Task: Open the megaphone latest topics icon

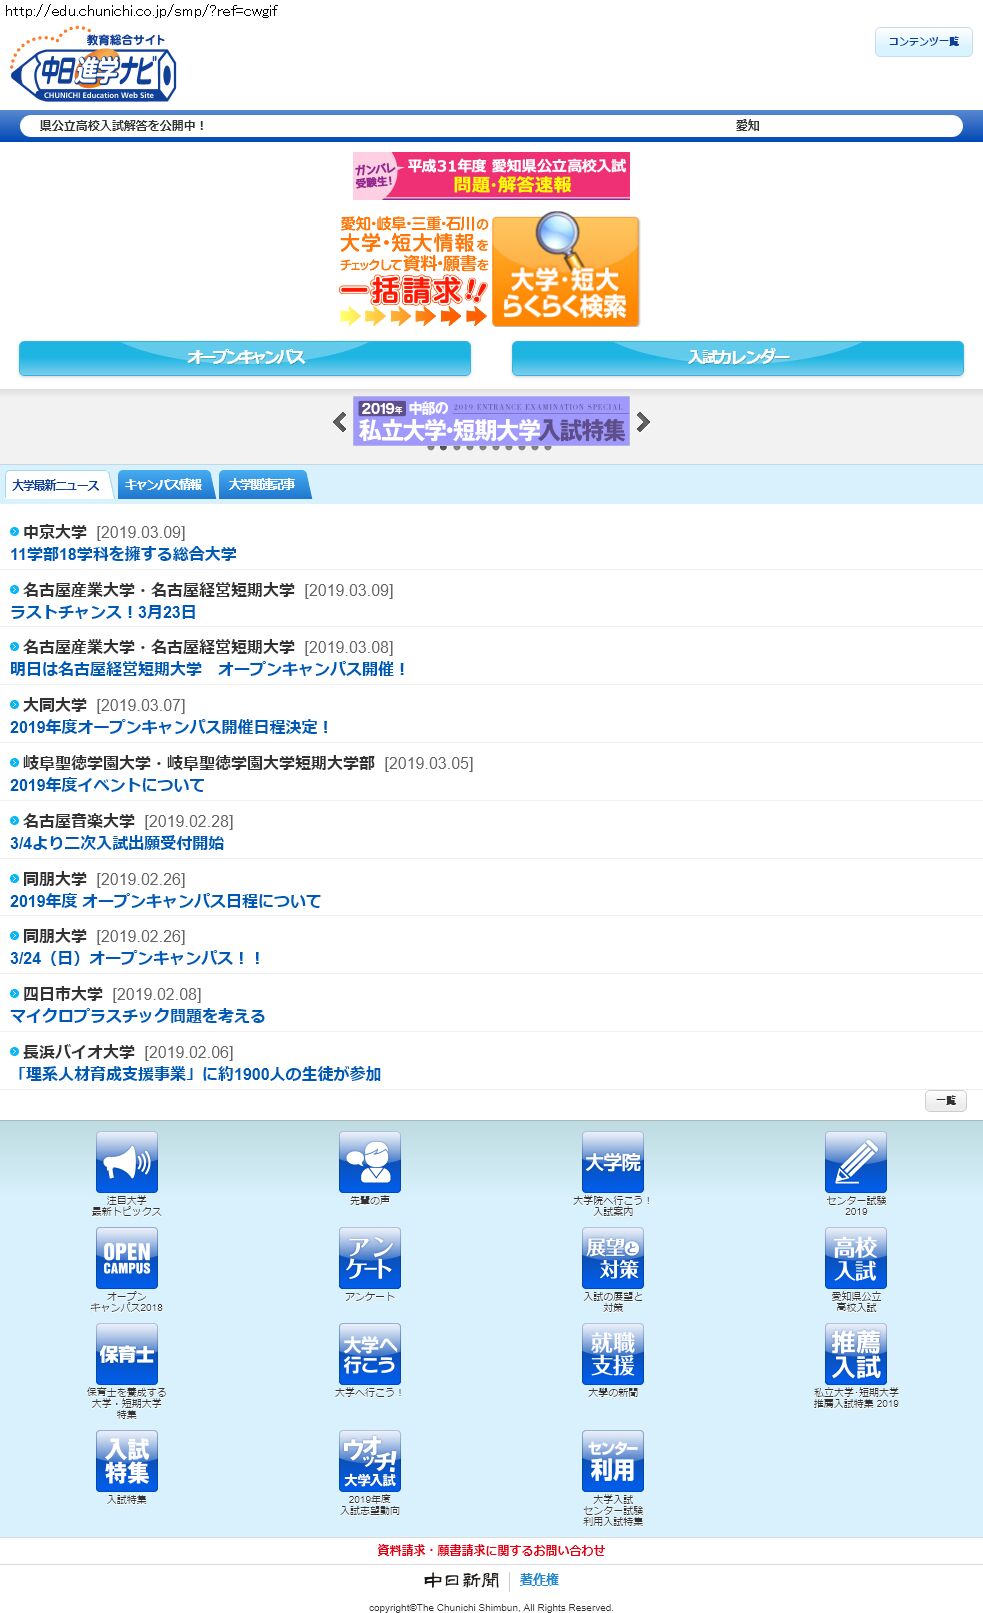Action: pos(126,1162)
